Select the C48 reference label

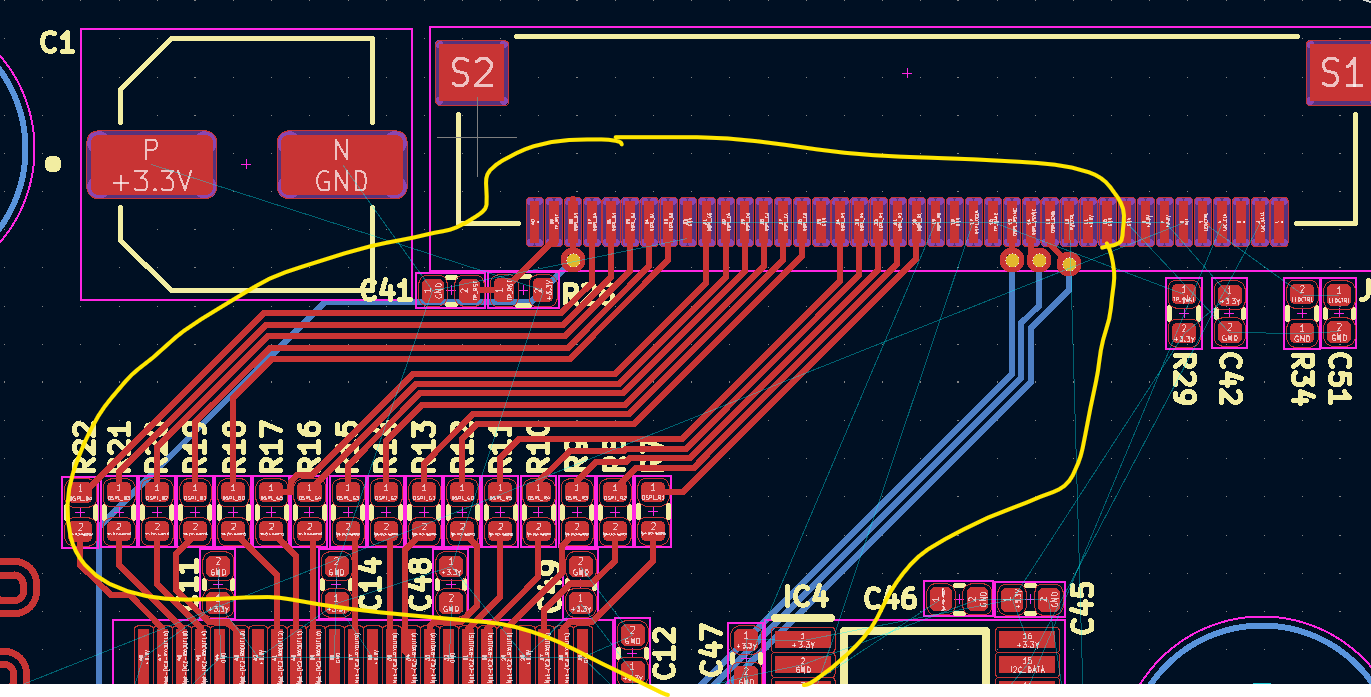pos(420,585)
